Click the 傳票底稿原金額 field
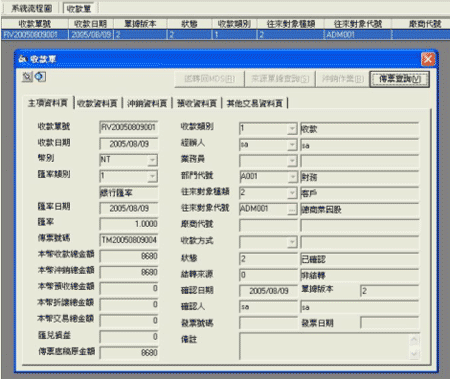 click(x=129, y=353)
